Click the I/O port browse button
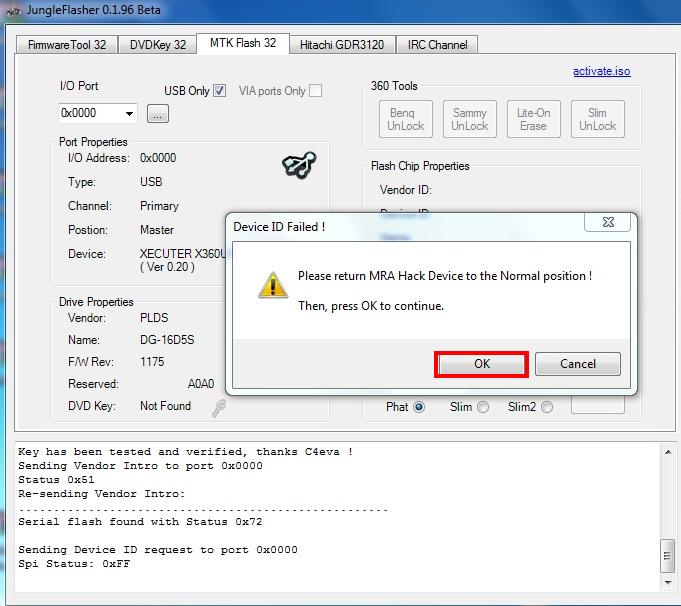Screen dimensions: 681x606 pyautogui.click(x=158, y=114)
